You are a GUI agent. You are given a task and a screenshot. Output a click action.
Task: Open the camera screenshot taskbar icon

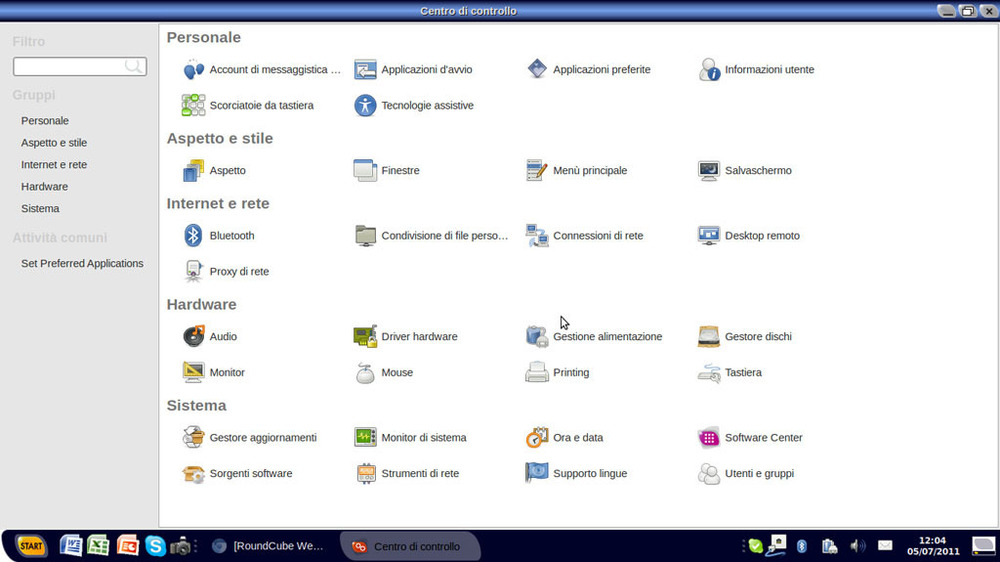coord(180,546)
